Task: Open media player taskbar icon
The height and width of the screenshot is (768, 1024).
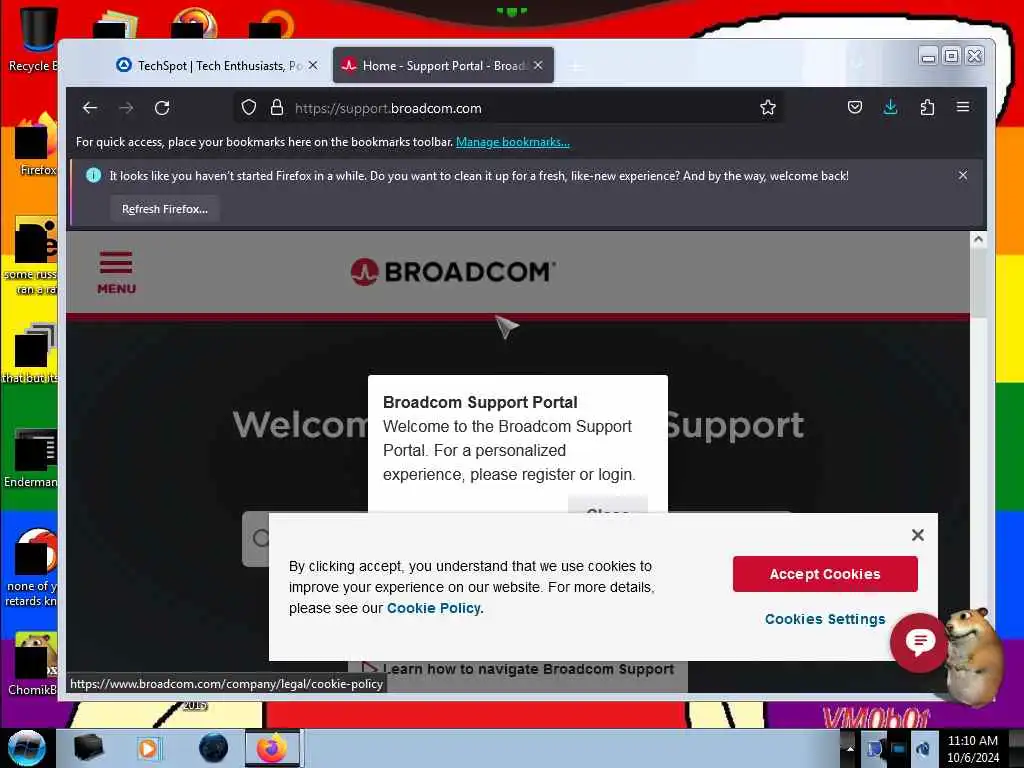Action: 148,748
